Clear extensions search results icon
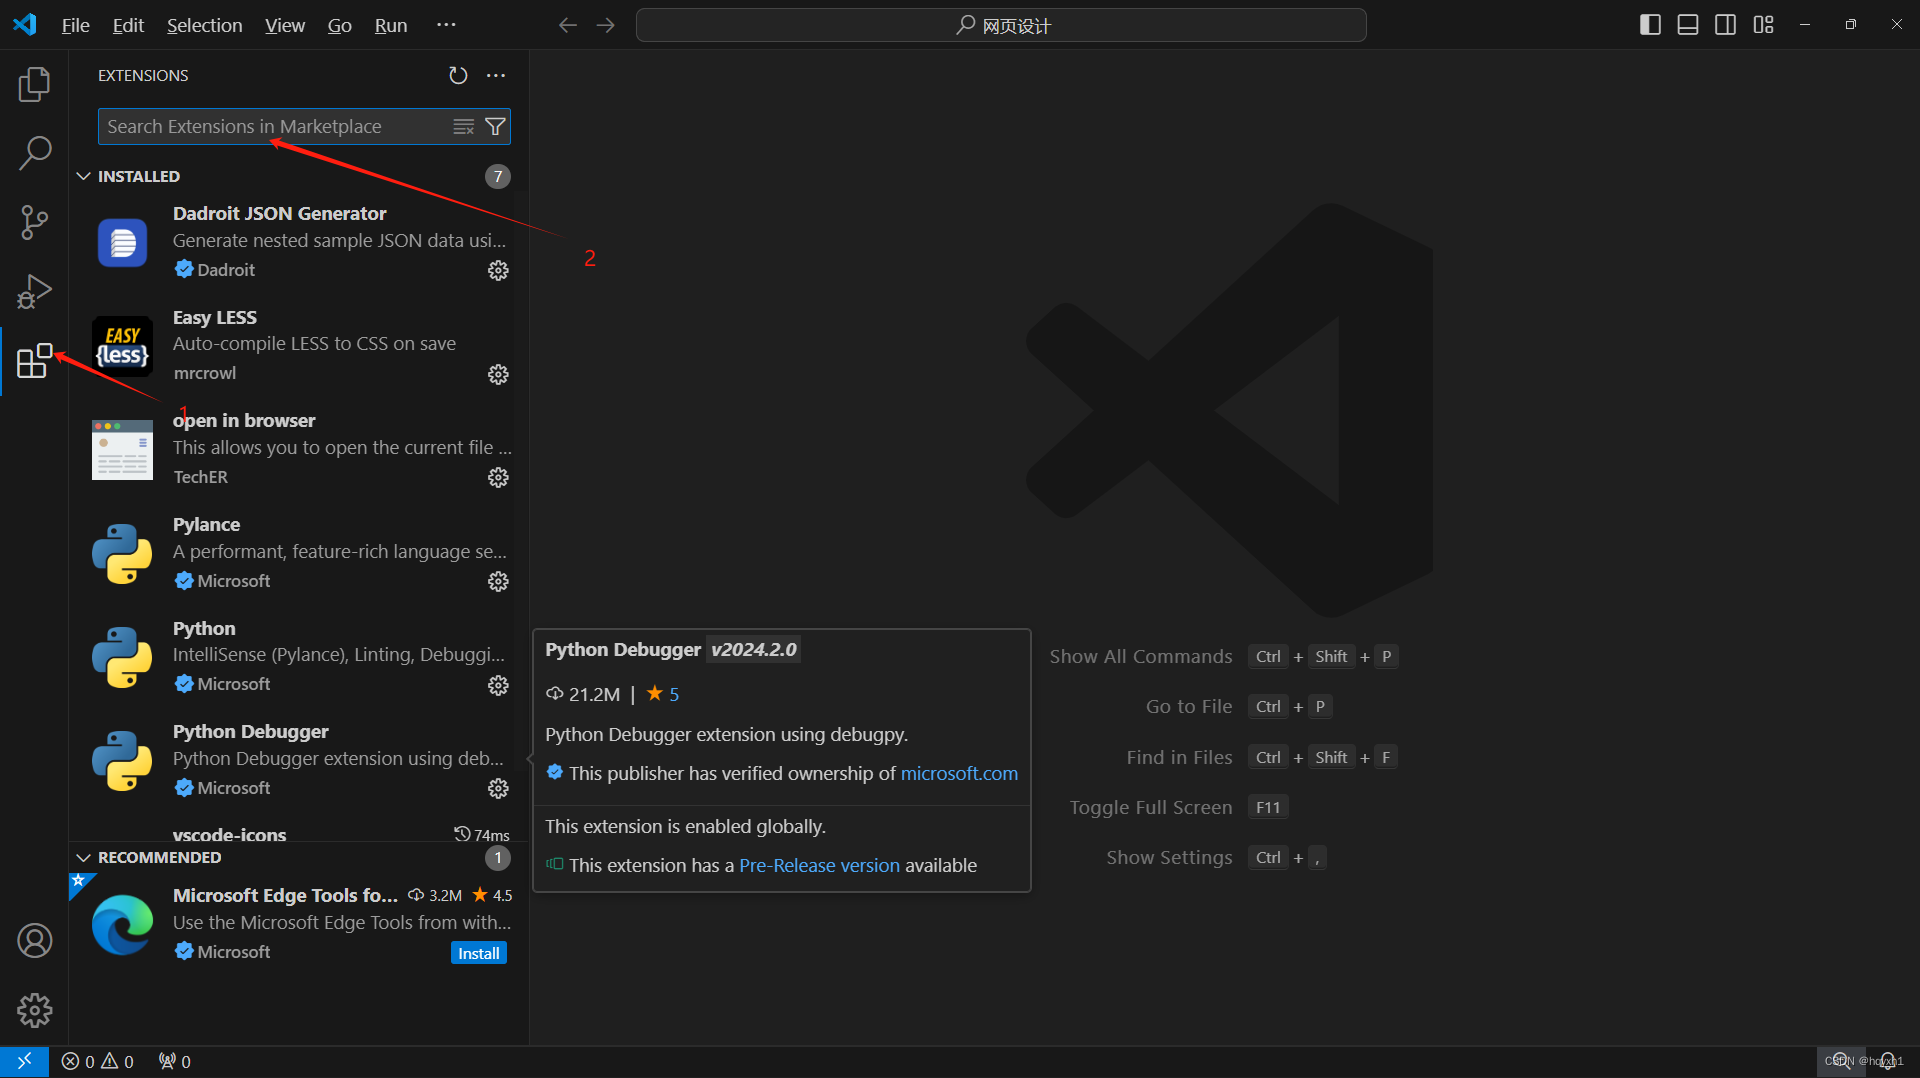The image size is (1920, 1078). (464, 127)
